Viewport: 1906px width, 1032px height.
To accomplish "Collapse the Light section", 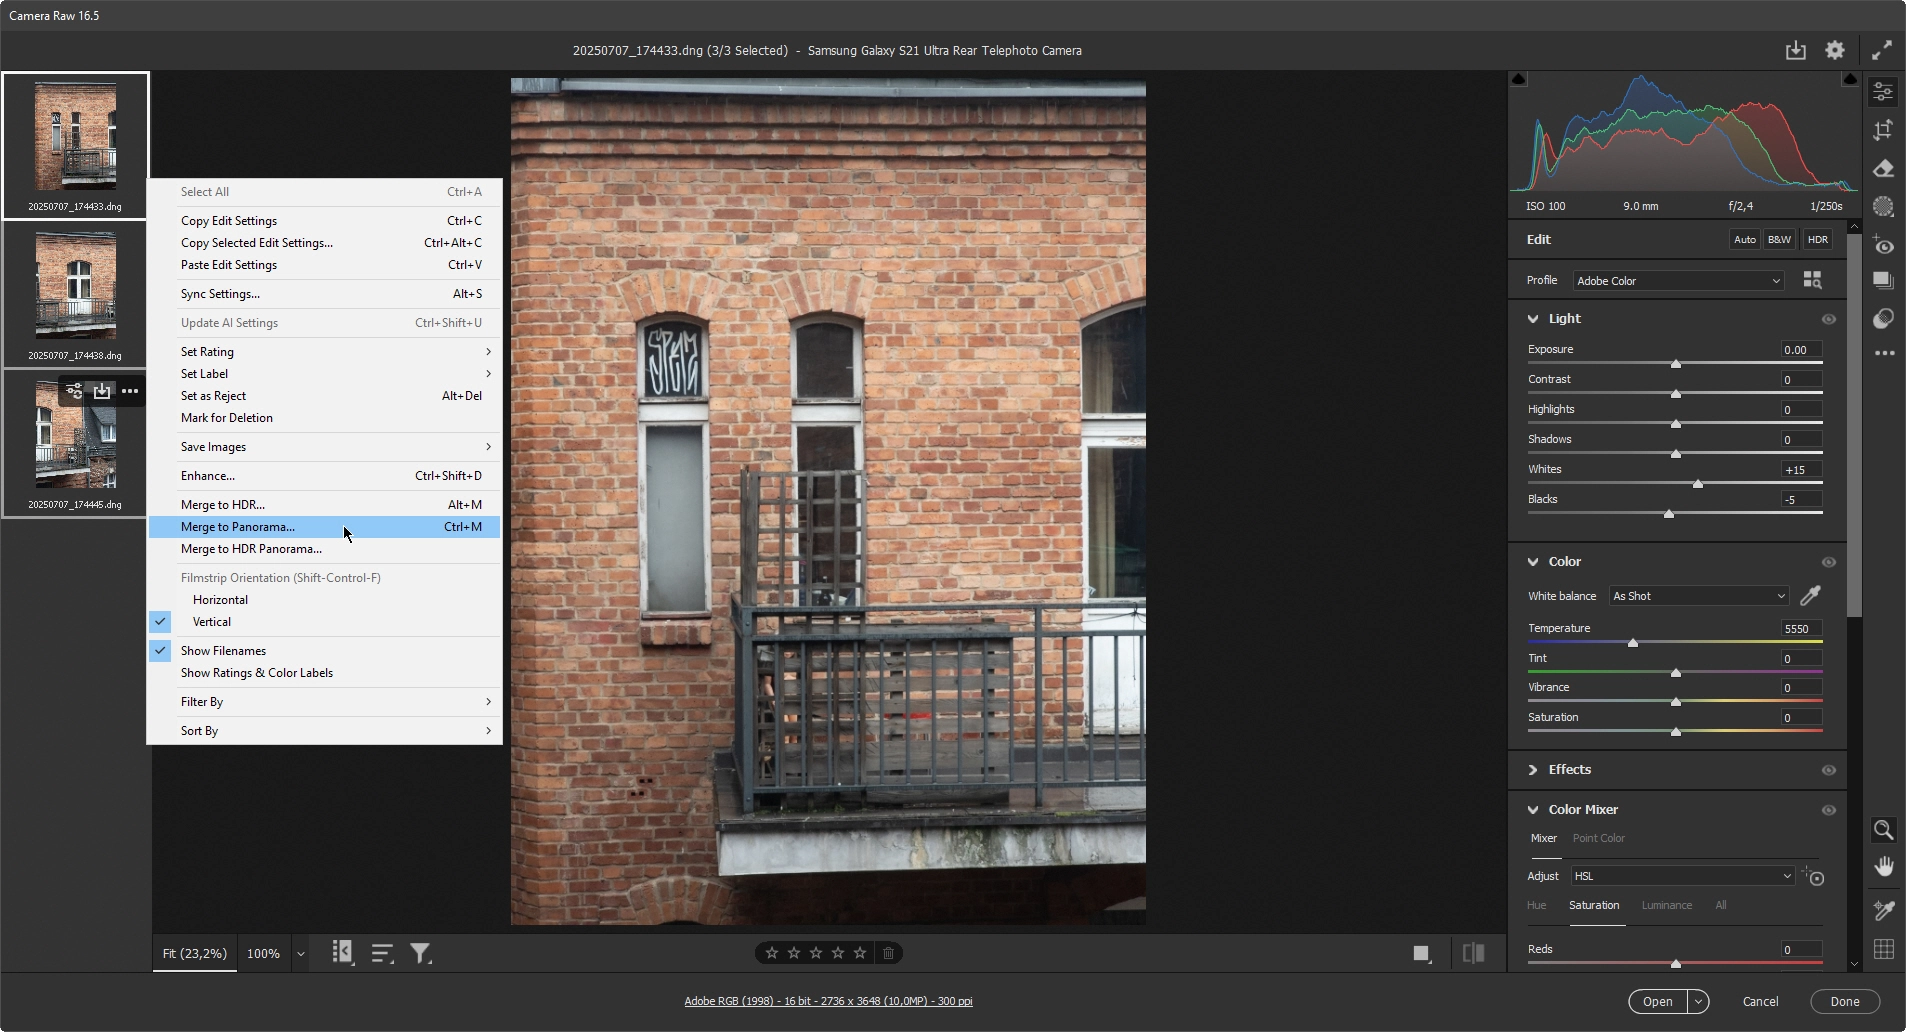I will (1533, 319).
